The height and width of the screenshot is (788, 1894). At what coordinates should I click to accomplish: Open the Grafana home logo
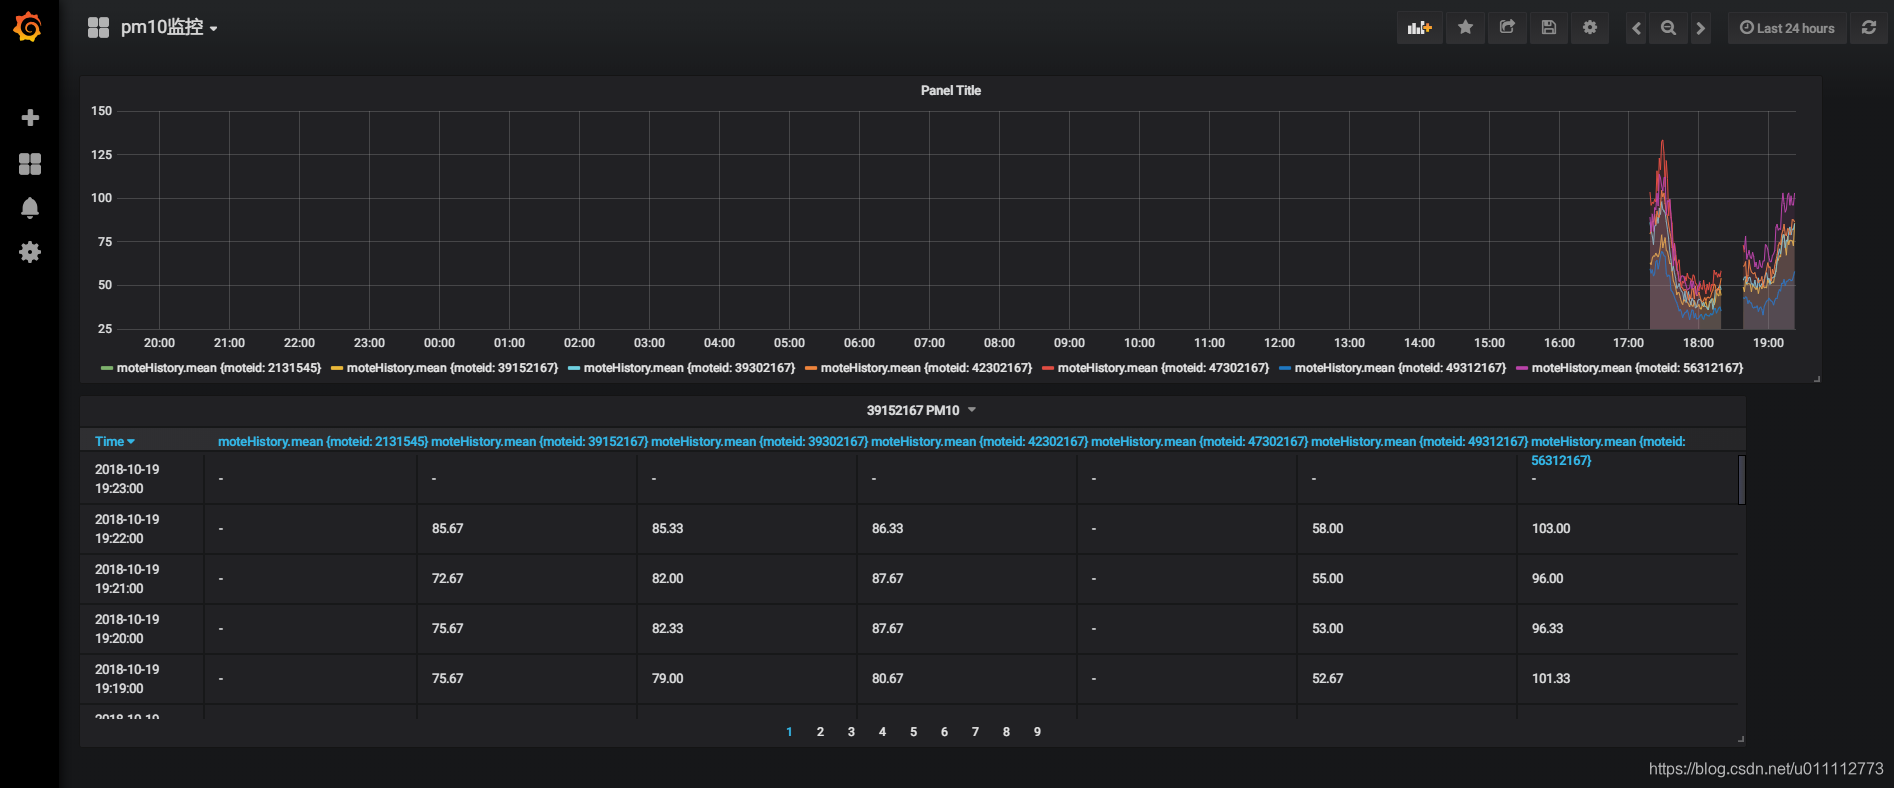point(28,27)
